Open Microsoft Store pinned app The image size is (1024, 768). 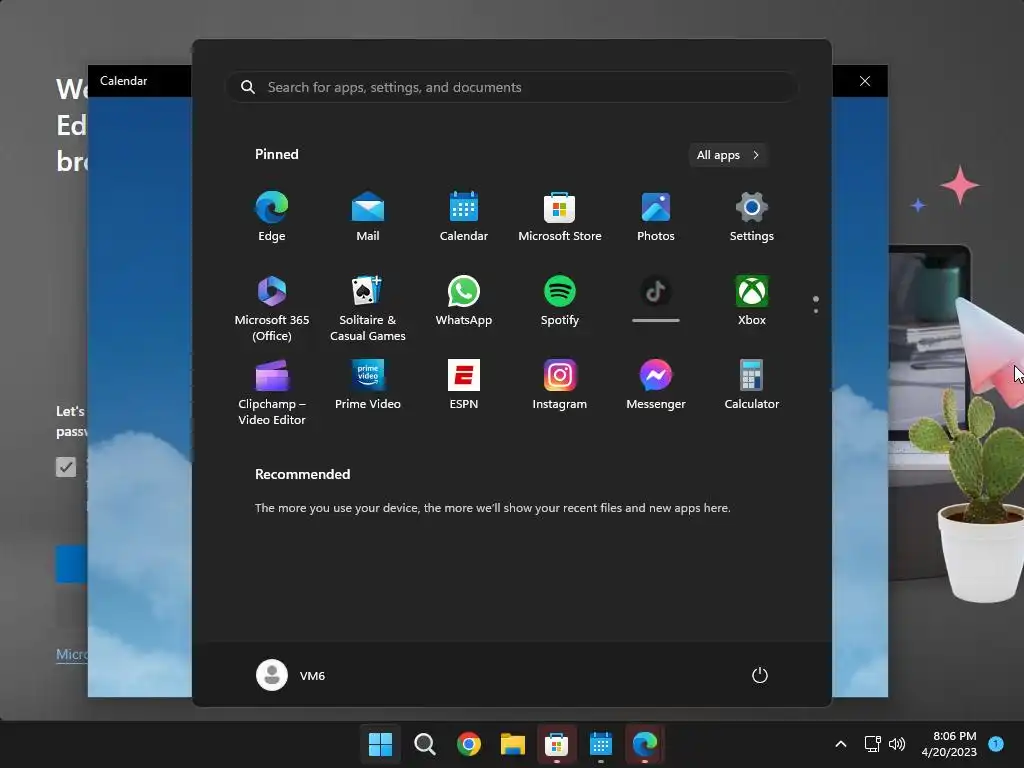click(560, 217)
